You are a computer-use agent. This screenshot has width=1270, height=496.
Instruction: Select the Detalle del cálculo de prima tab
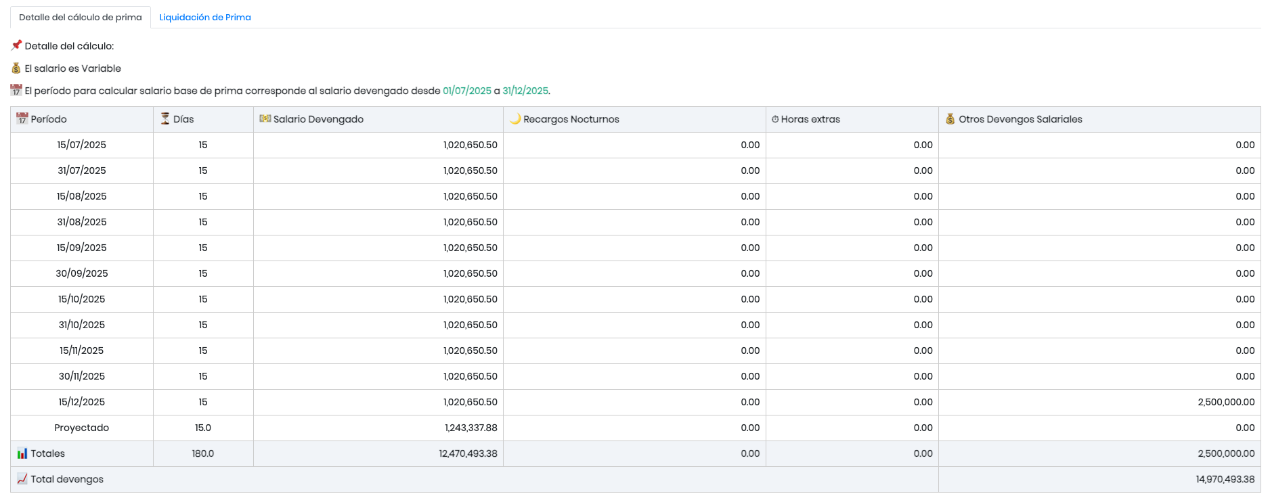[x=80, y=17]
